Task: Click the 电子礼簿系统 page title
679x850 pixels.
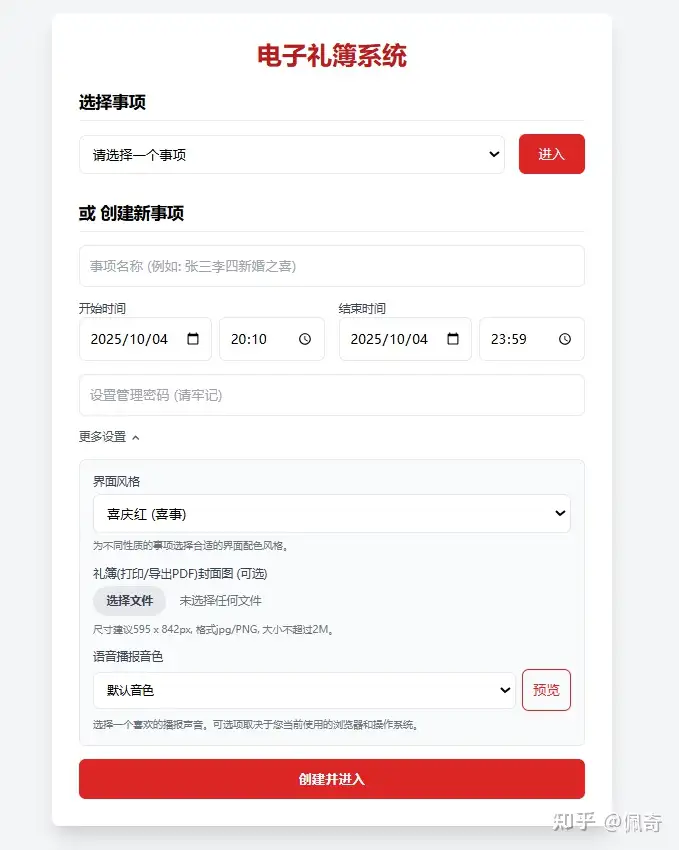Action: [x=332, y=56]
